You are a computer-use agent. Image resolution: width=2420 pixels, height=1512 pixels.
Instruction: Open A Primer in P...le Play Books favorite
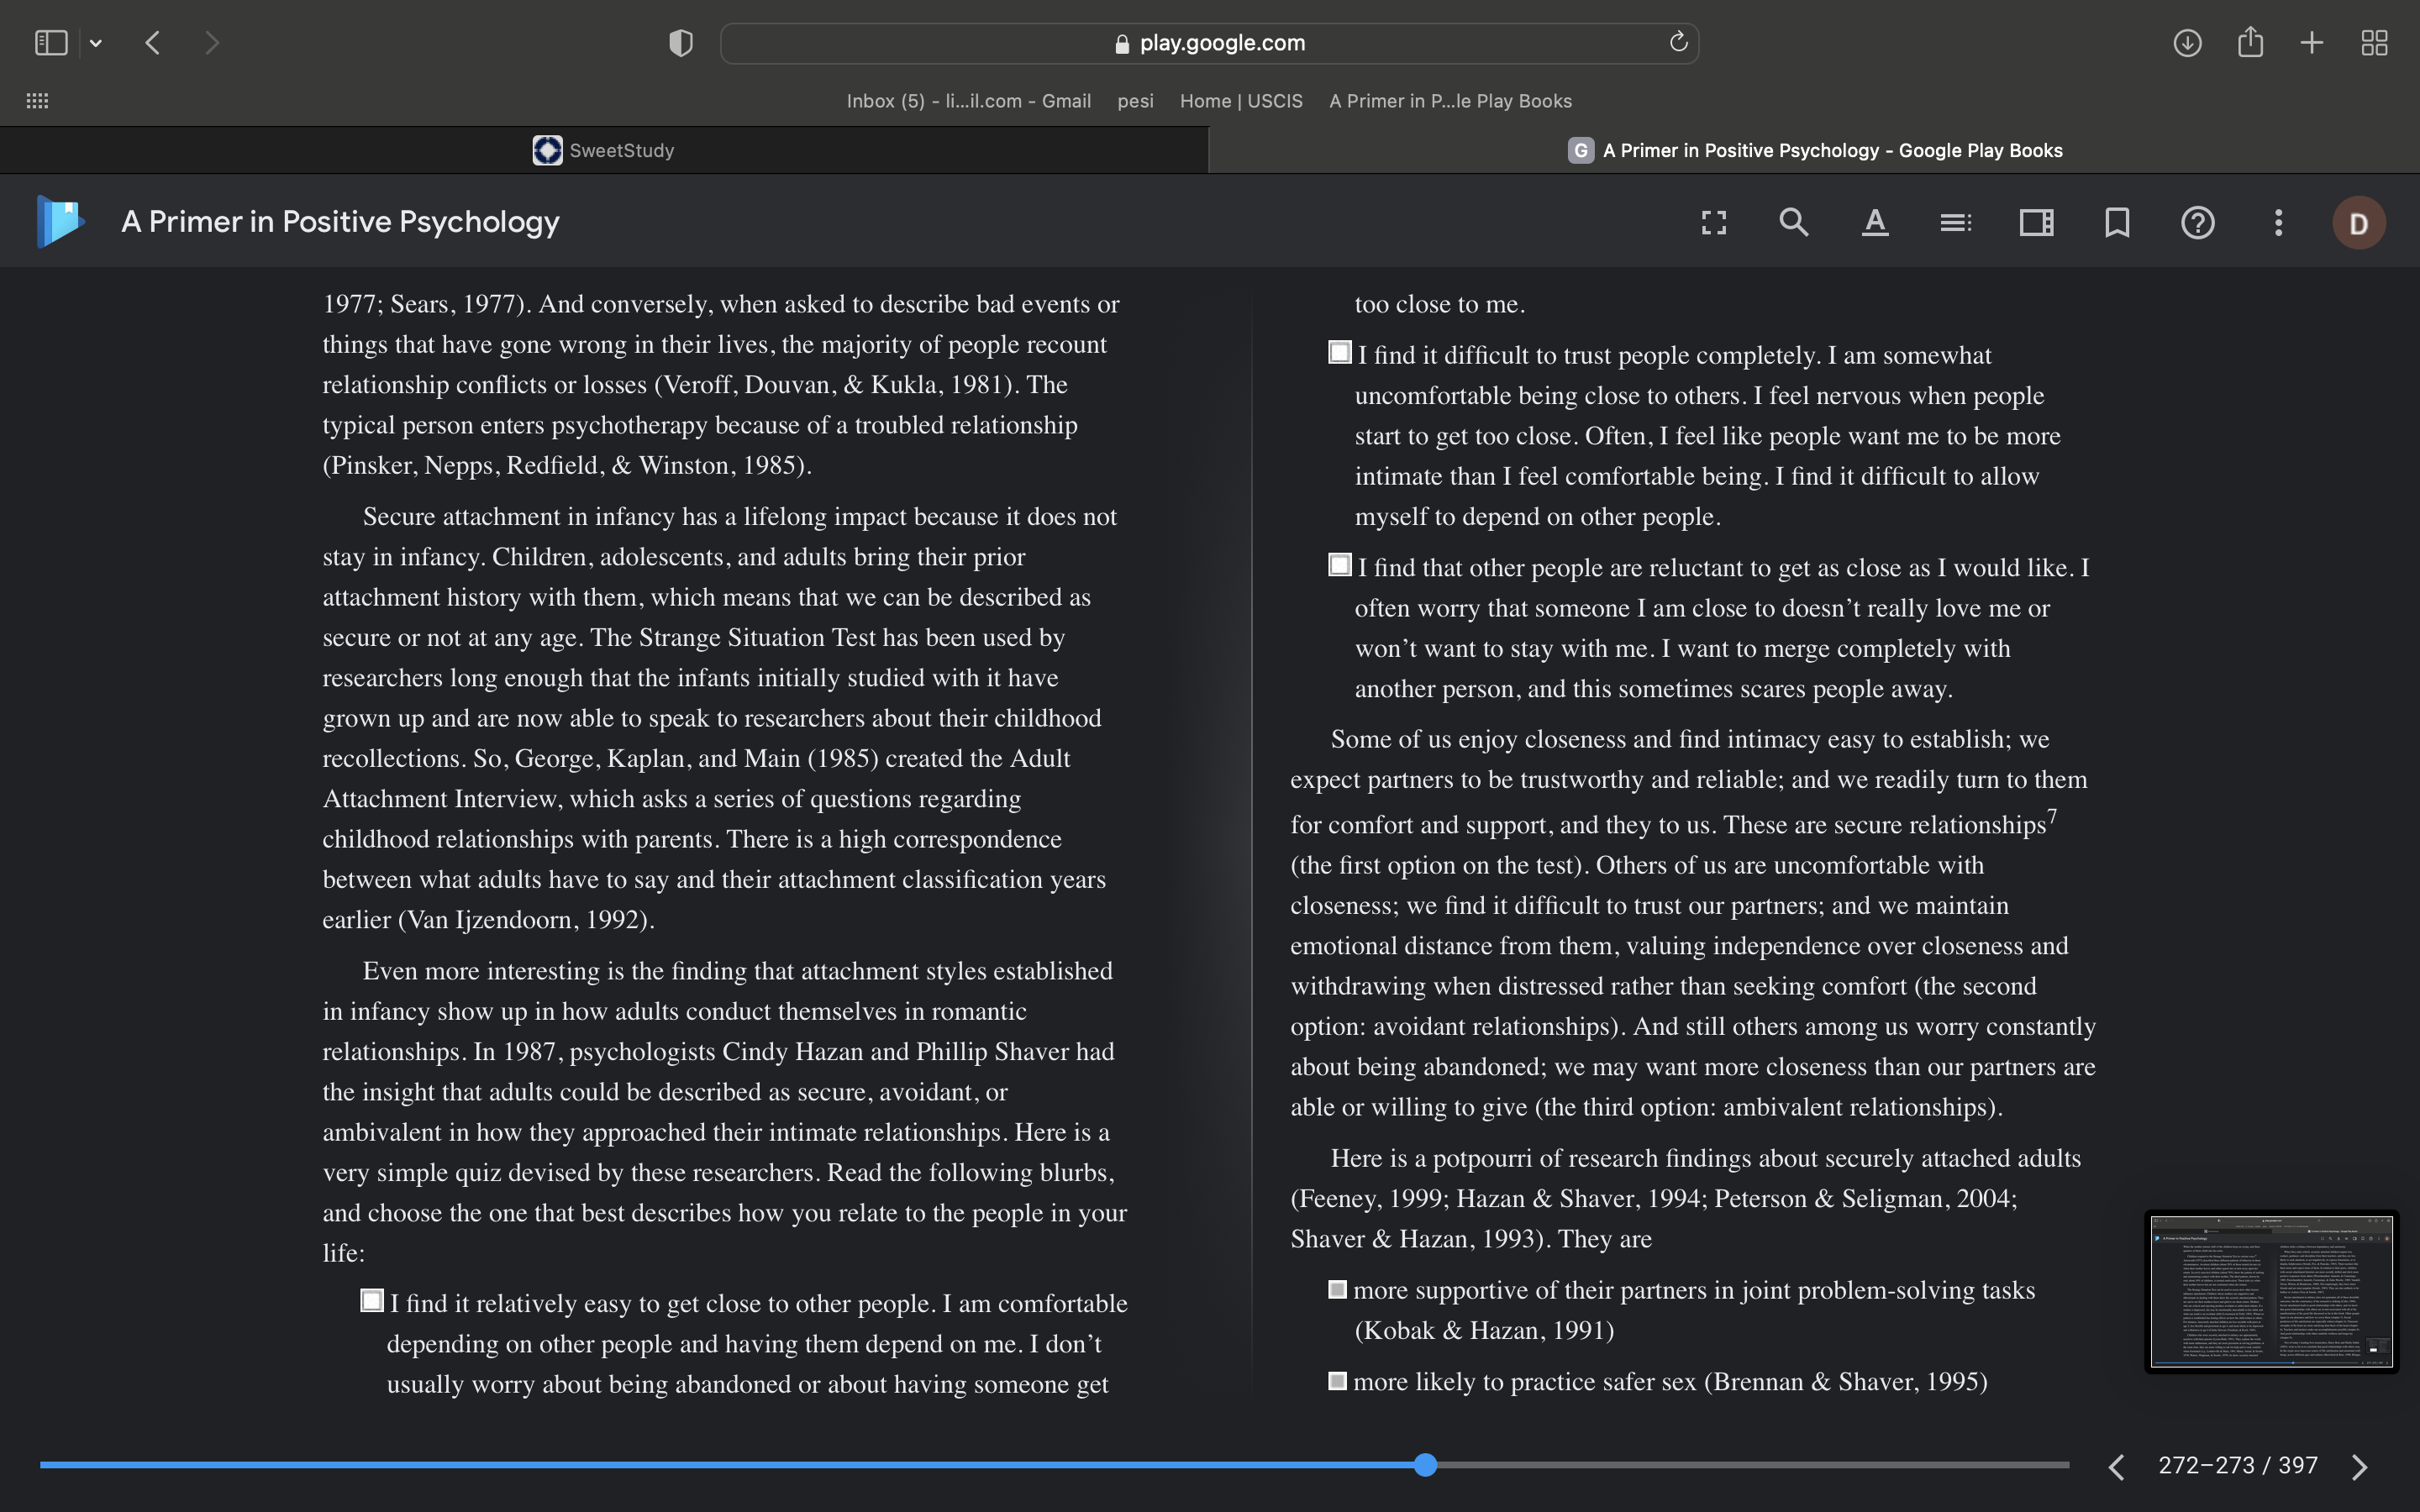click(x=1450, y=101)
